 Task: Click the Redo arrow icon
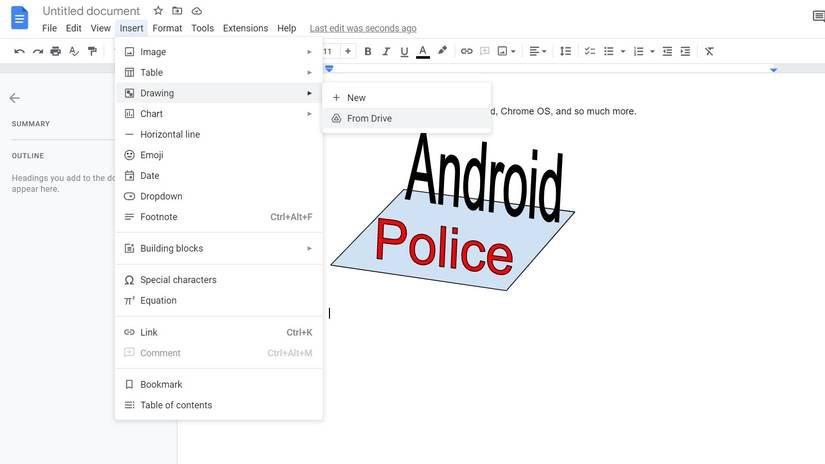click(38, 51)
